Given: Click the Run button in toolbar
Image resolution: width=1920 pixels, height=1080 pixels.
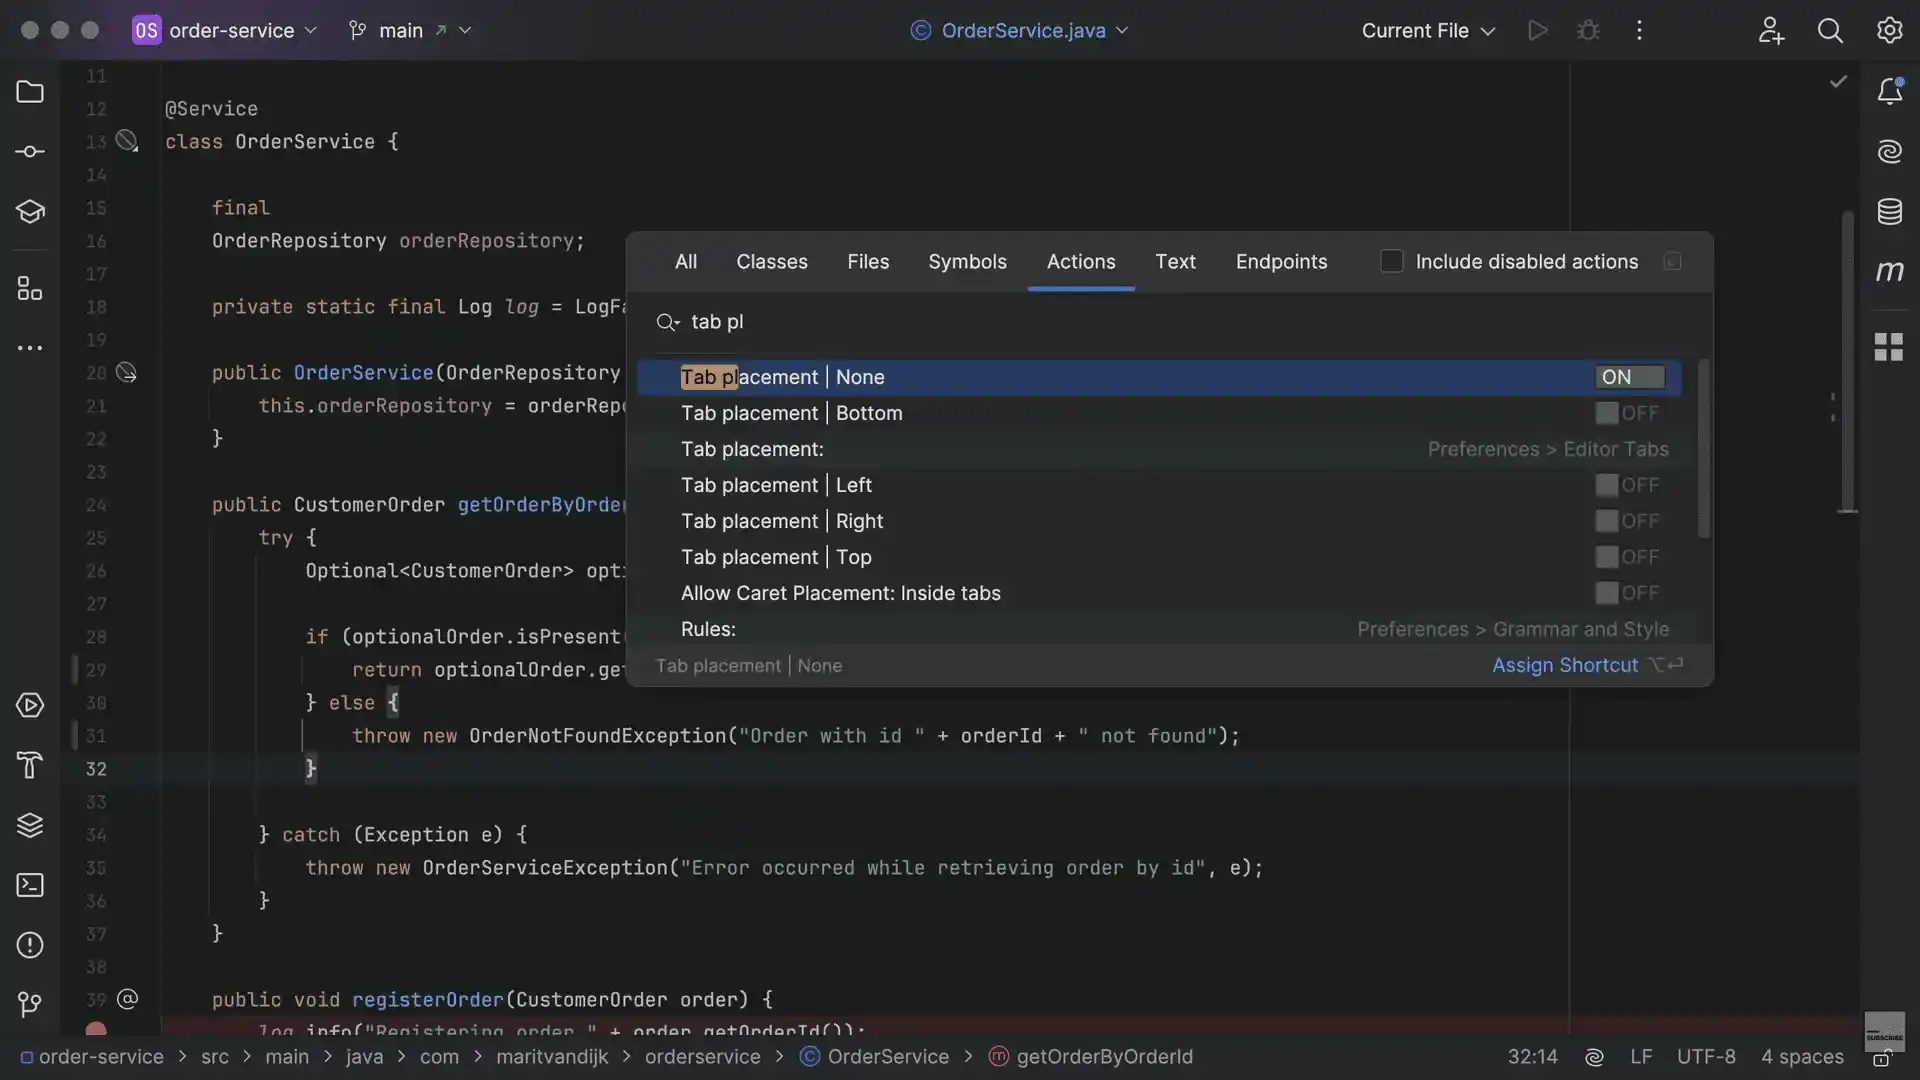Looking at the screenshot, I should [1538, 30].
